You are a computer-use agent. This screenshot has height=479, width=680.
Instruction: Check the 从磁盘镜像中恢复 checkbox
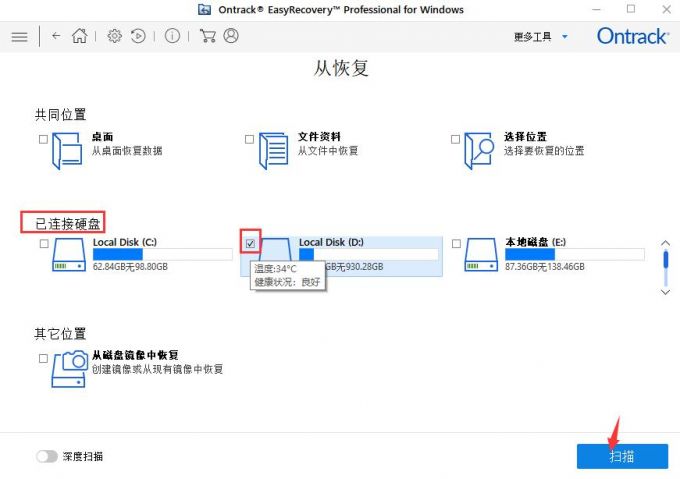tap(43, 358)
